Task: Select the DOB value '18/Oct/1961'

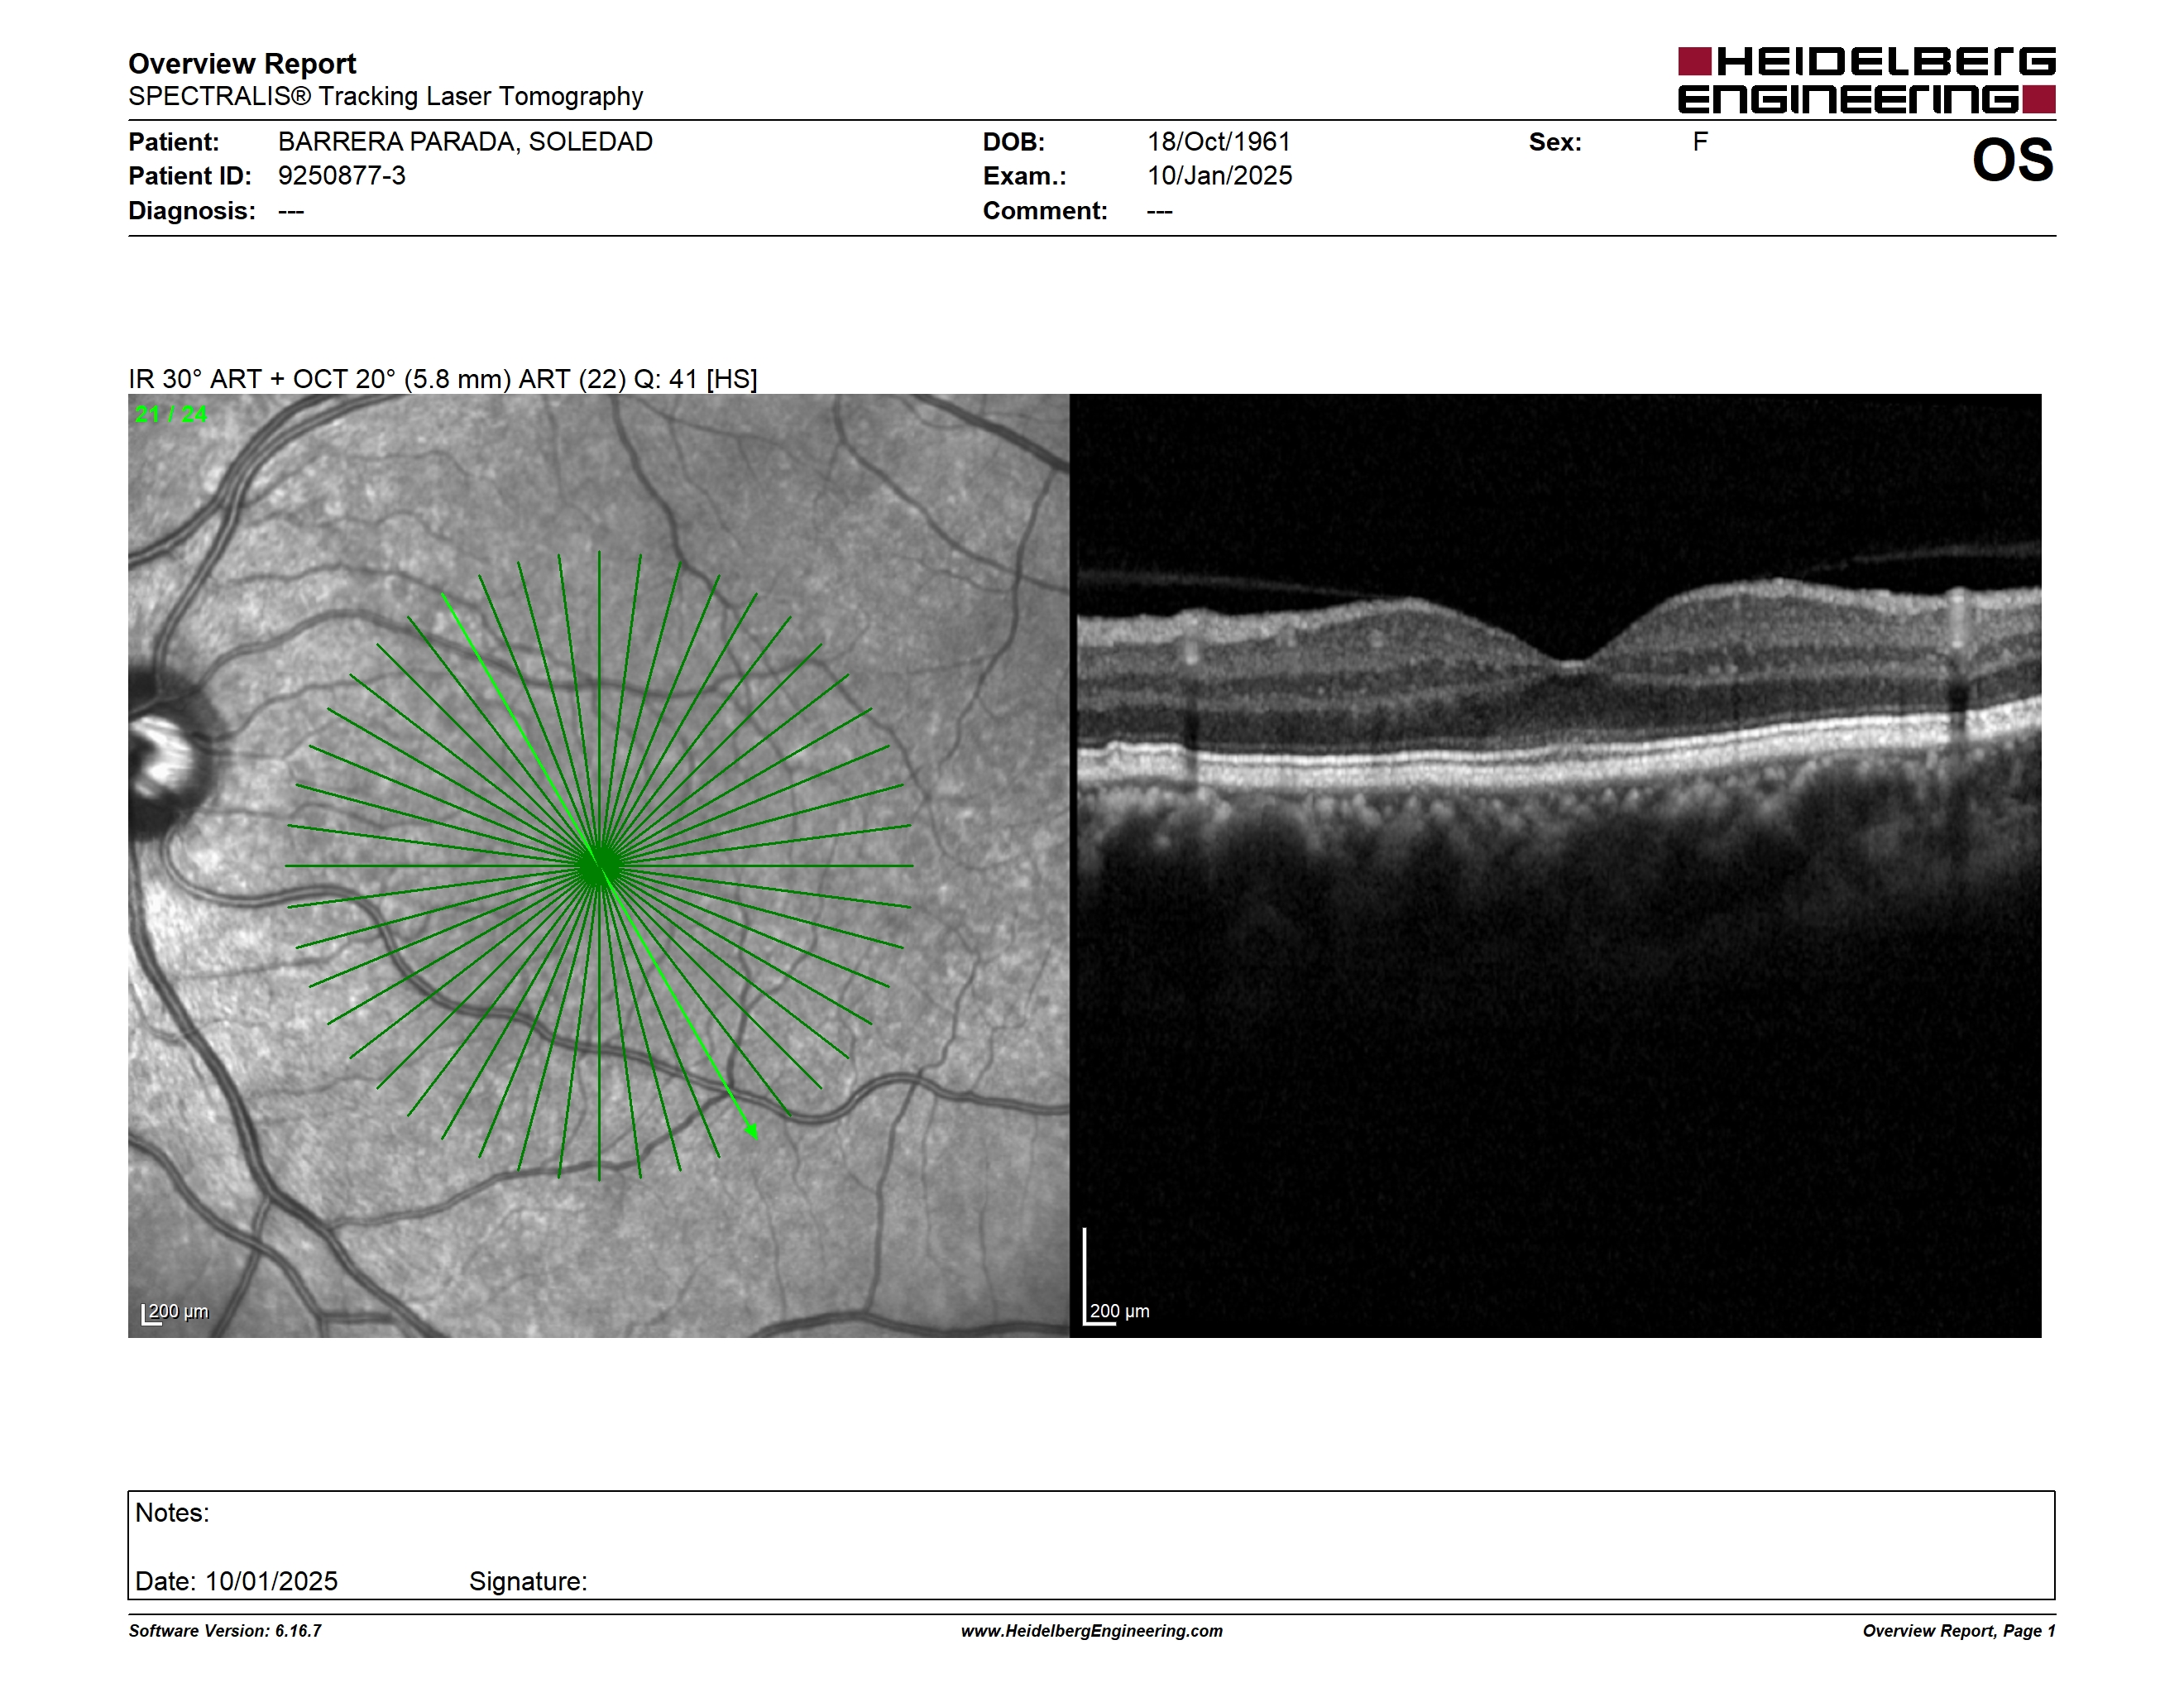Action: [1219, 142]
